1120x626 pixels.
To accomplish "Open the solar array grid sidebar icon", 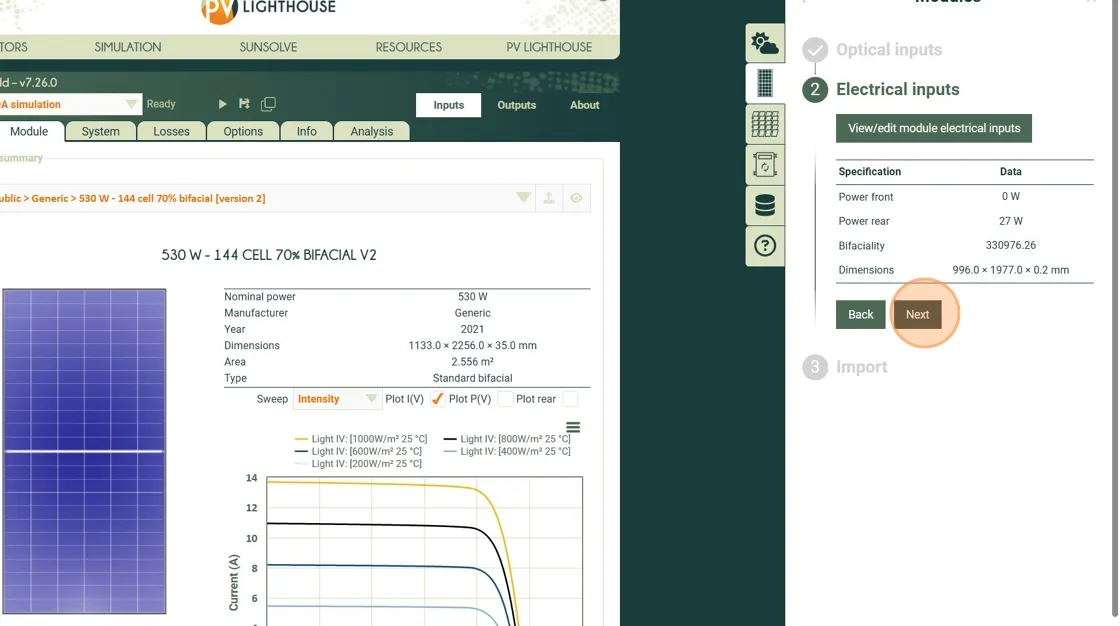I will pos(765,124).
